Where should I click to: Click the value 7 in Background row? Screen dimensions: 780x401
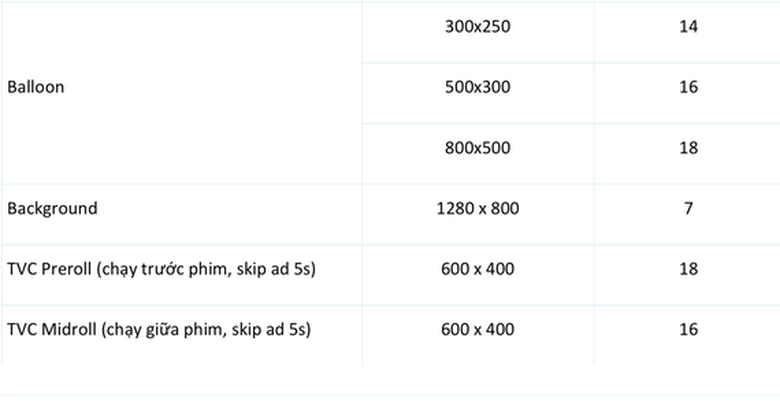(688, 209)
